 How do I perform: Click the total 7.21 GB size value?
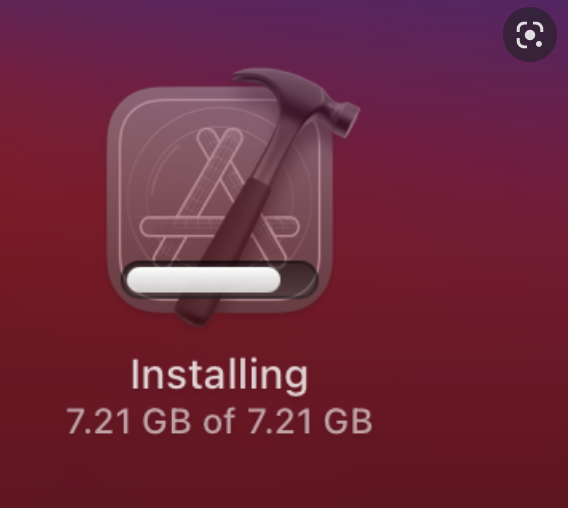(310, 421)
